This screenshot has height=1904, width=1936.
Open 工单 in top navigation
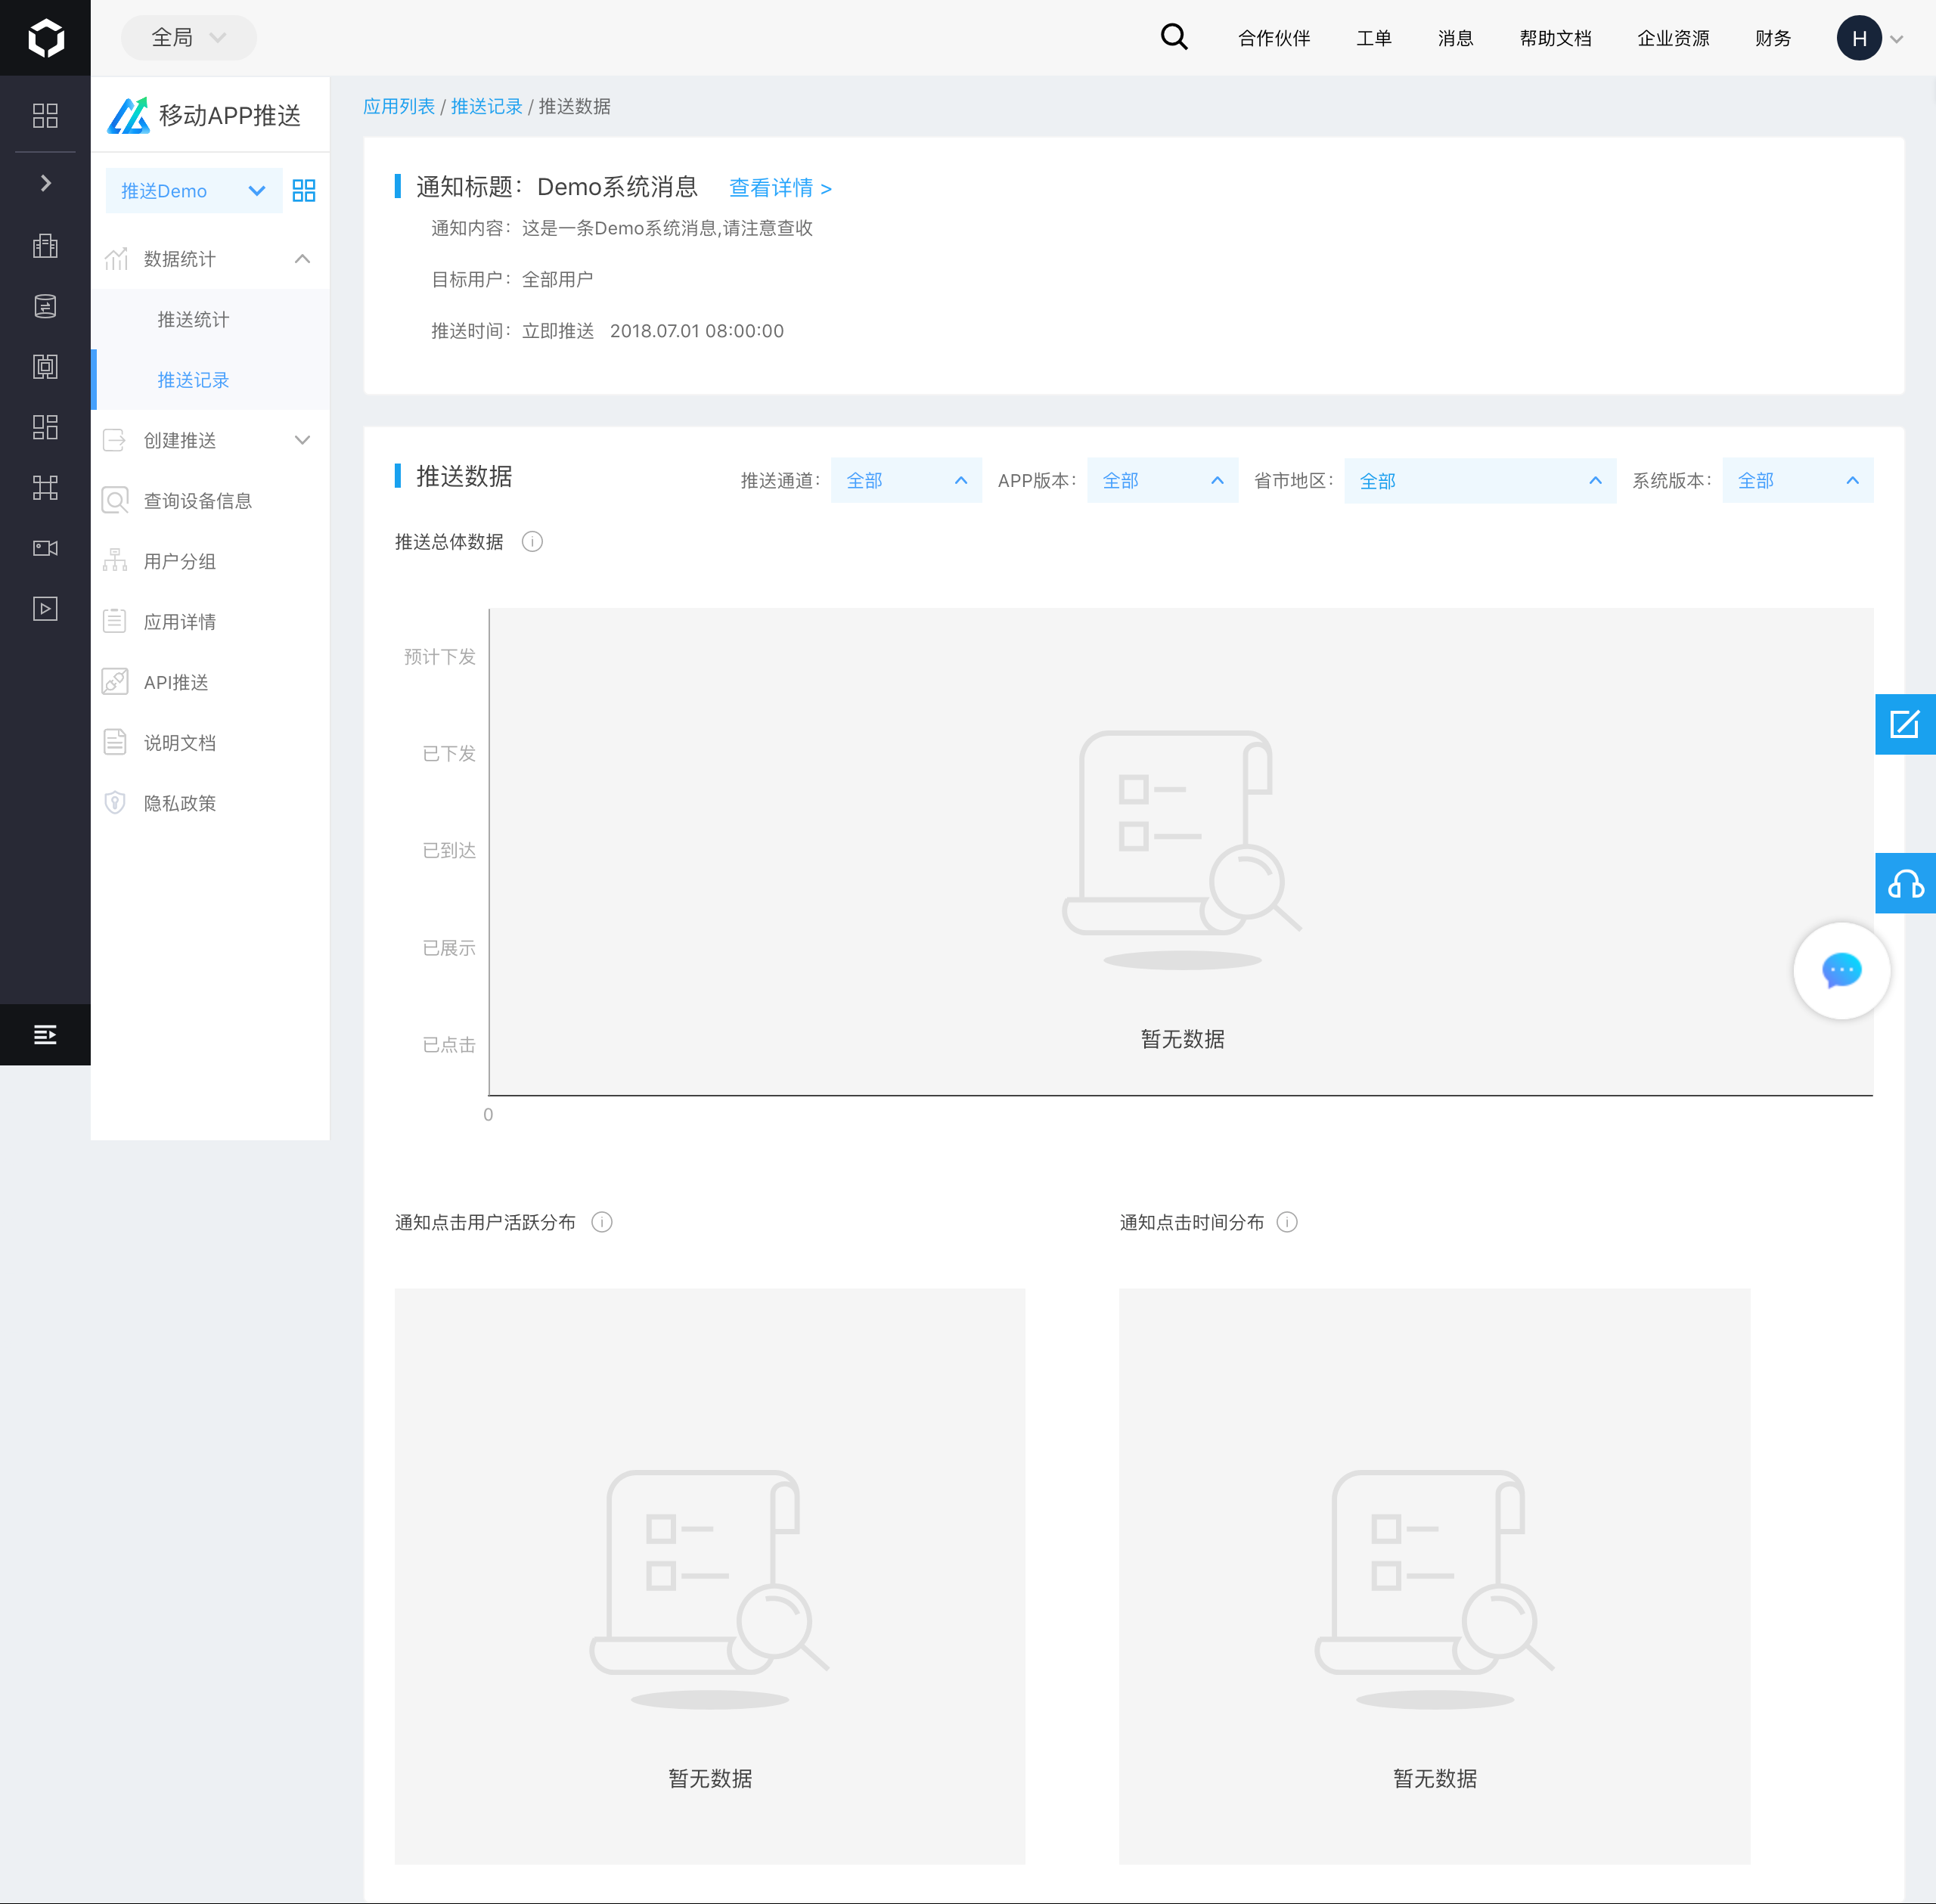pyautogui.click(x=1374, y=38)
